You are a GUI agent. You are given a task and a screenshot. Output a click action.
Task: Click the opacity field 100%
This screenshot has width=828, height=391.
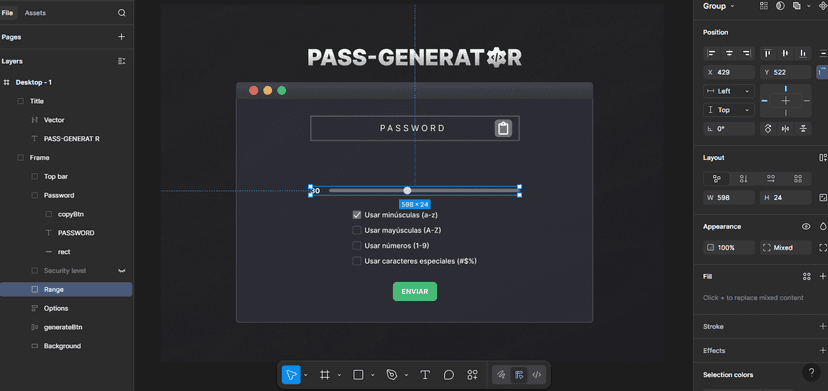[x=729, y=247]
